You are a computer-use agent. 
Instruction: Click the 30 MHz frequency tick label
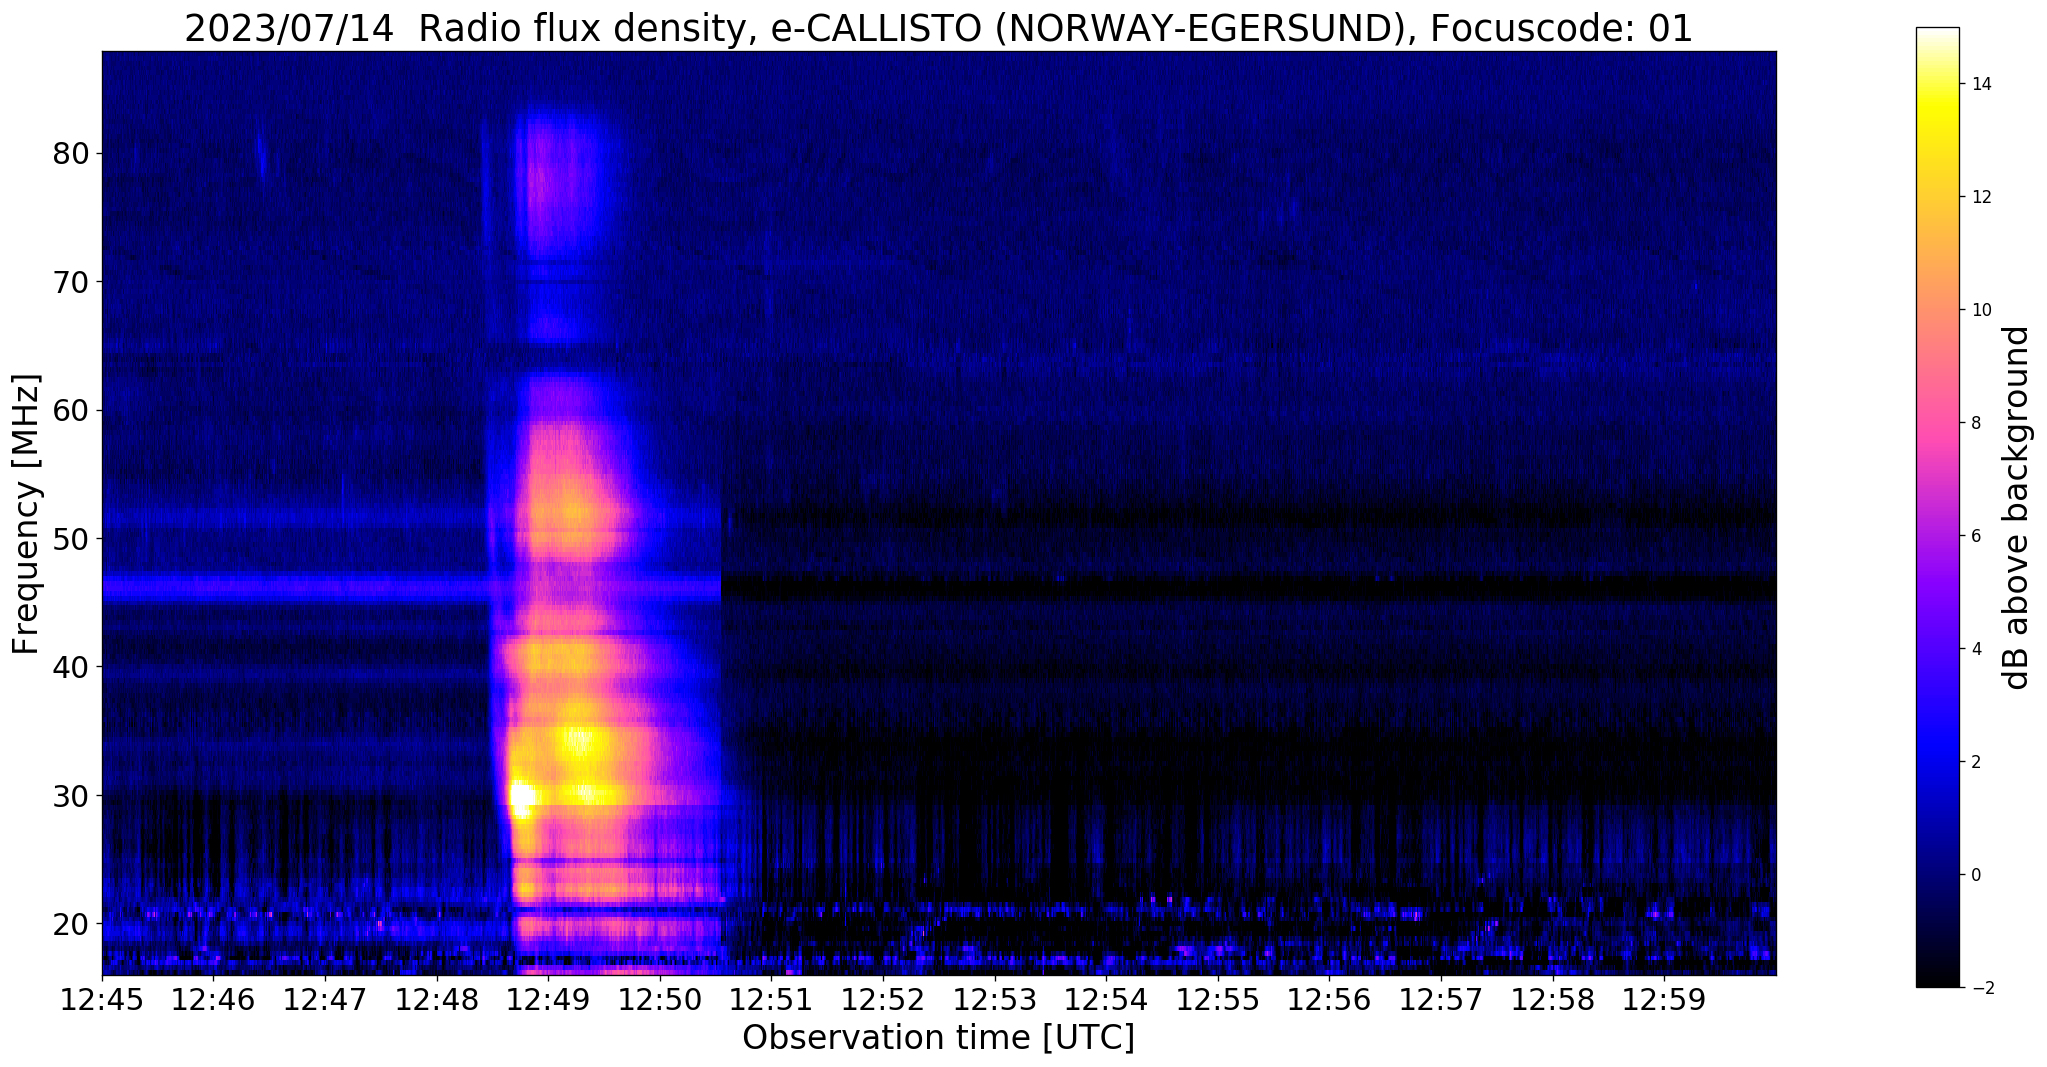[x=71, y=795]
